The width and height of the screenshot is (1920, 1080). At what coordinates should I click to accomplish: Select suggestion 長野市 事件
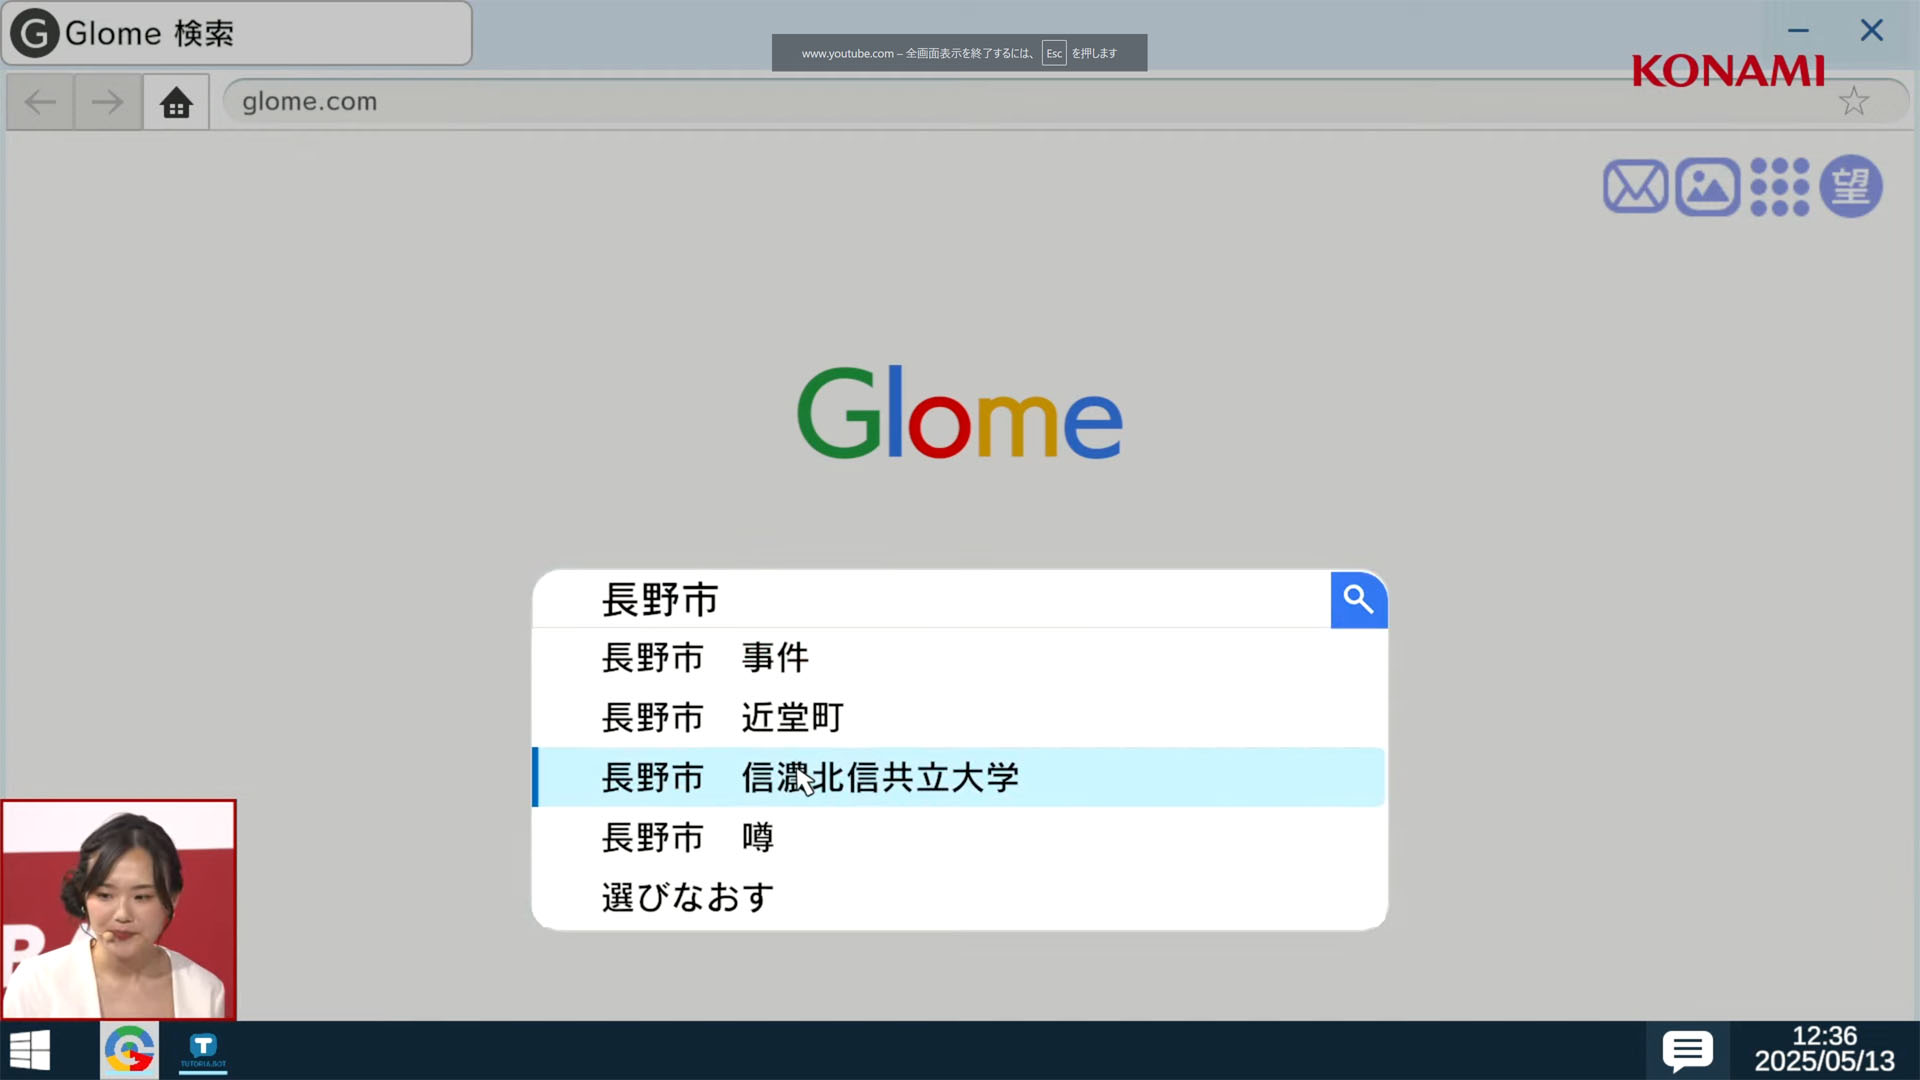coord(959,658)
